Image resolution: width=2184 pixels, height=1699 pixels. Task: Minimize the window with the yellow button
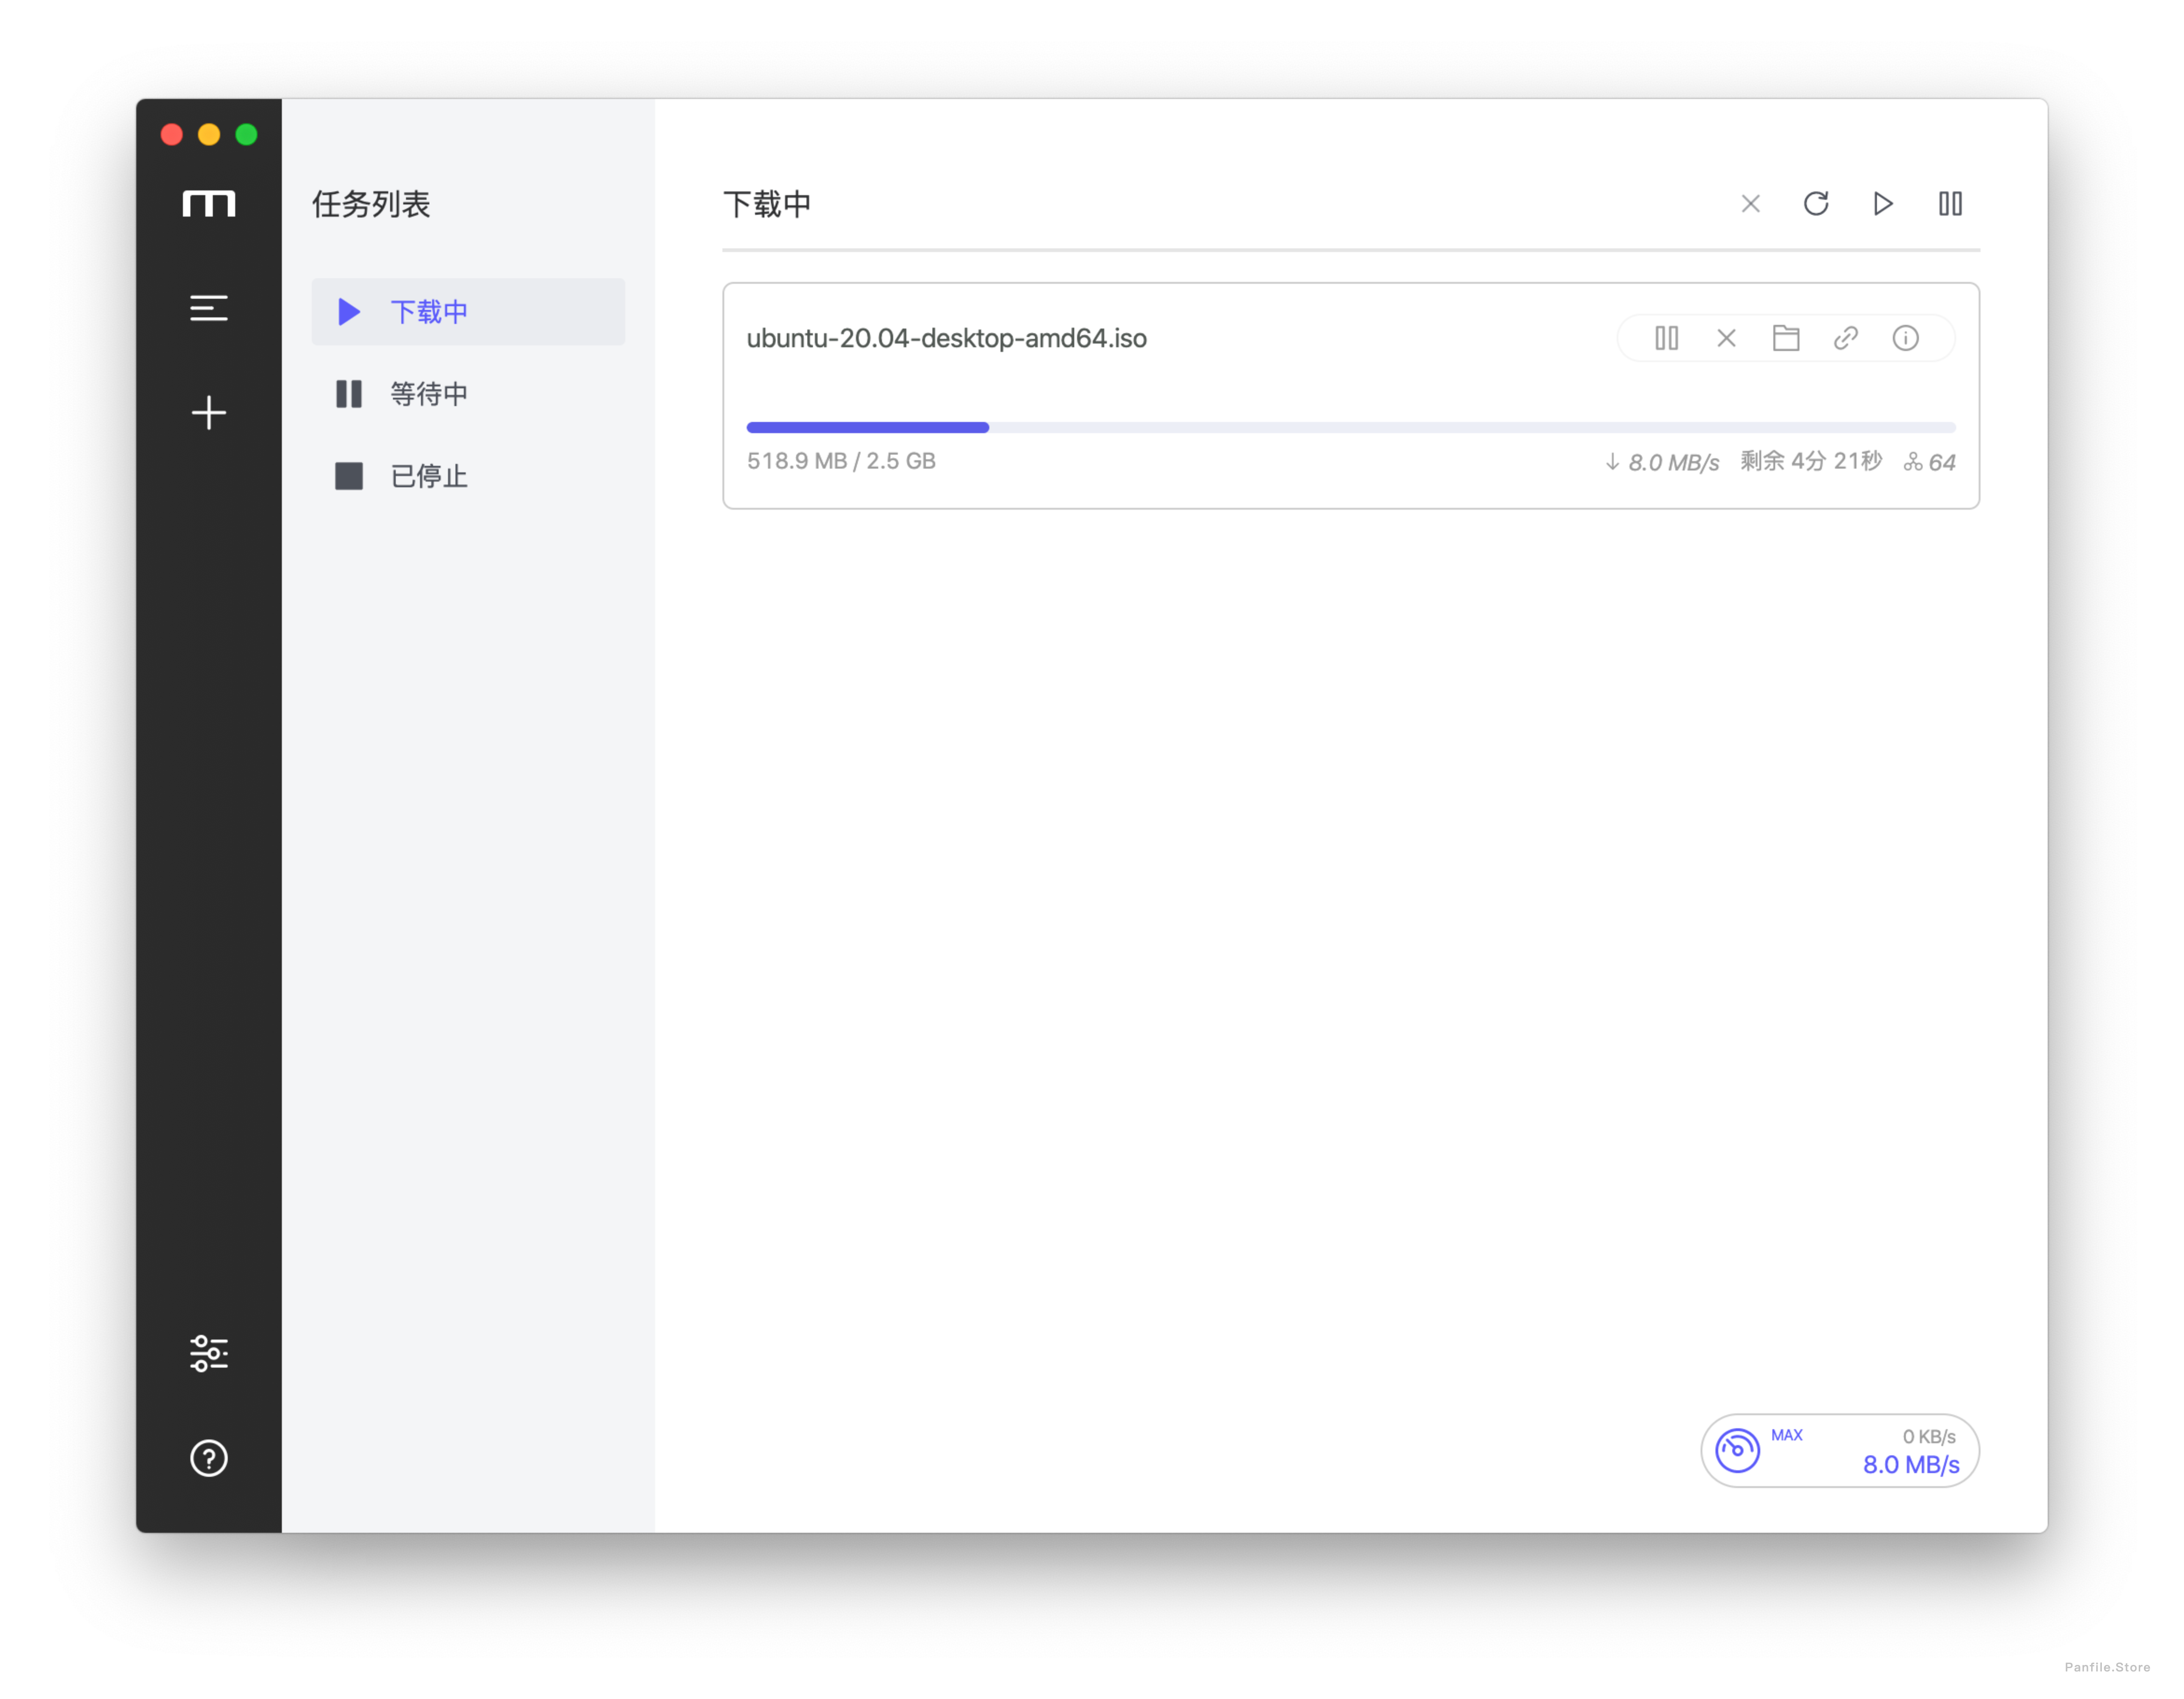point(209,134)
